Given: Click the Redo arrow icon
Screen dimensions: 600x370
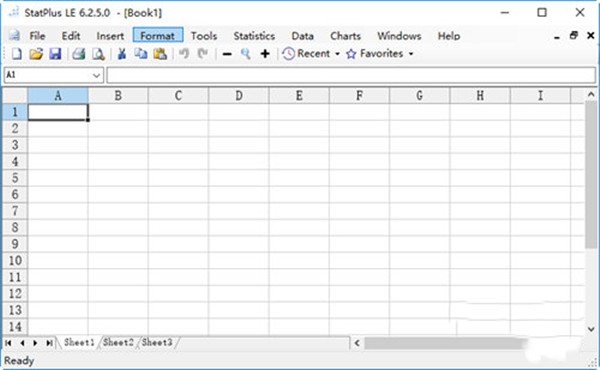Looking at the screenshot, I should point(202,54).
